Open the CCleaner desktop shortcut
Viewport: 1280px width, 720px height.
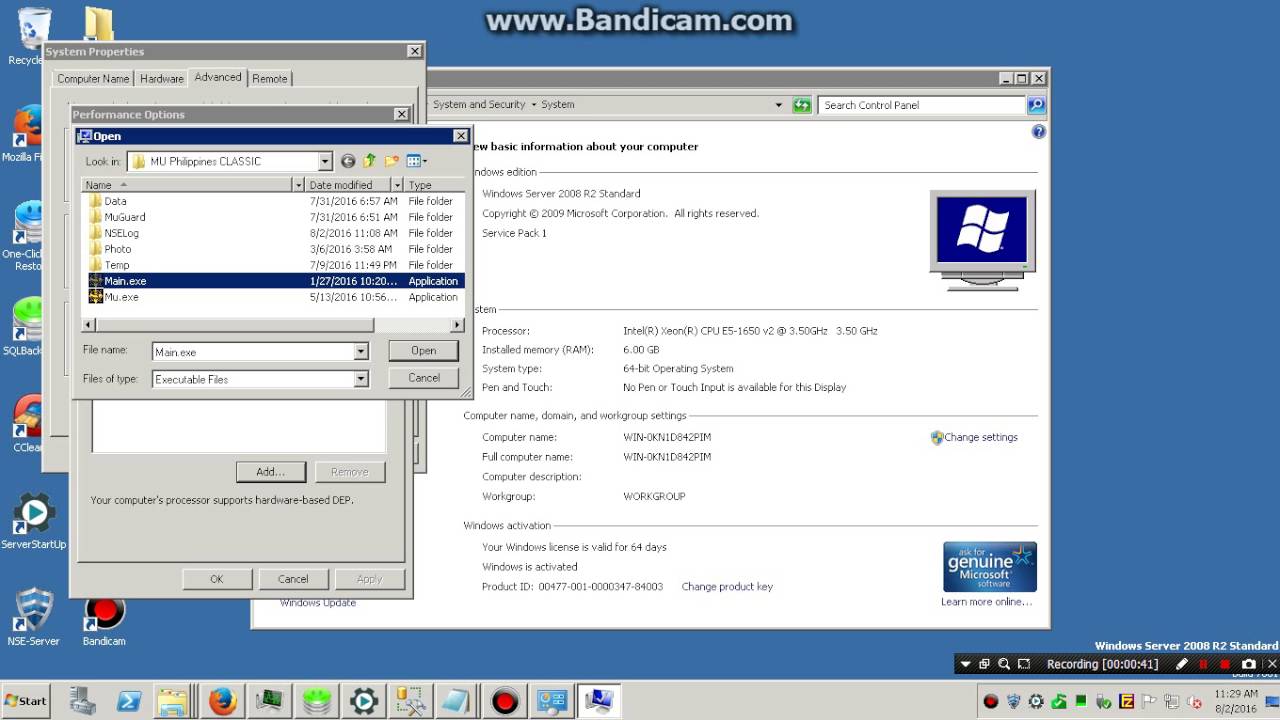click(x=28, y=424)
